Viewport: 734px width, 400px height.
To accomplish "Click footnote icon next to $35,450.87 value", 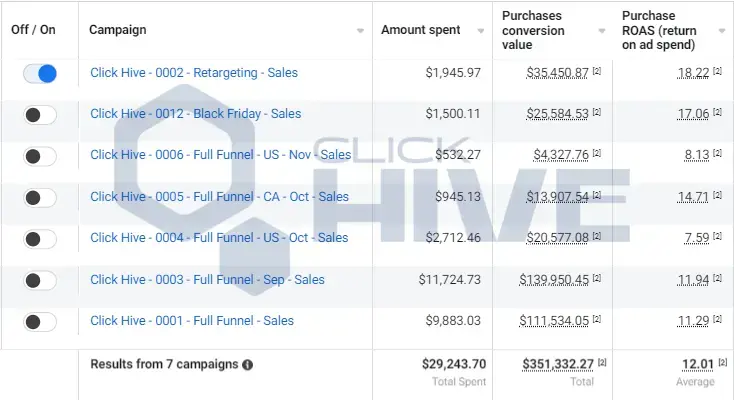I will [x=596, y=72].
